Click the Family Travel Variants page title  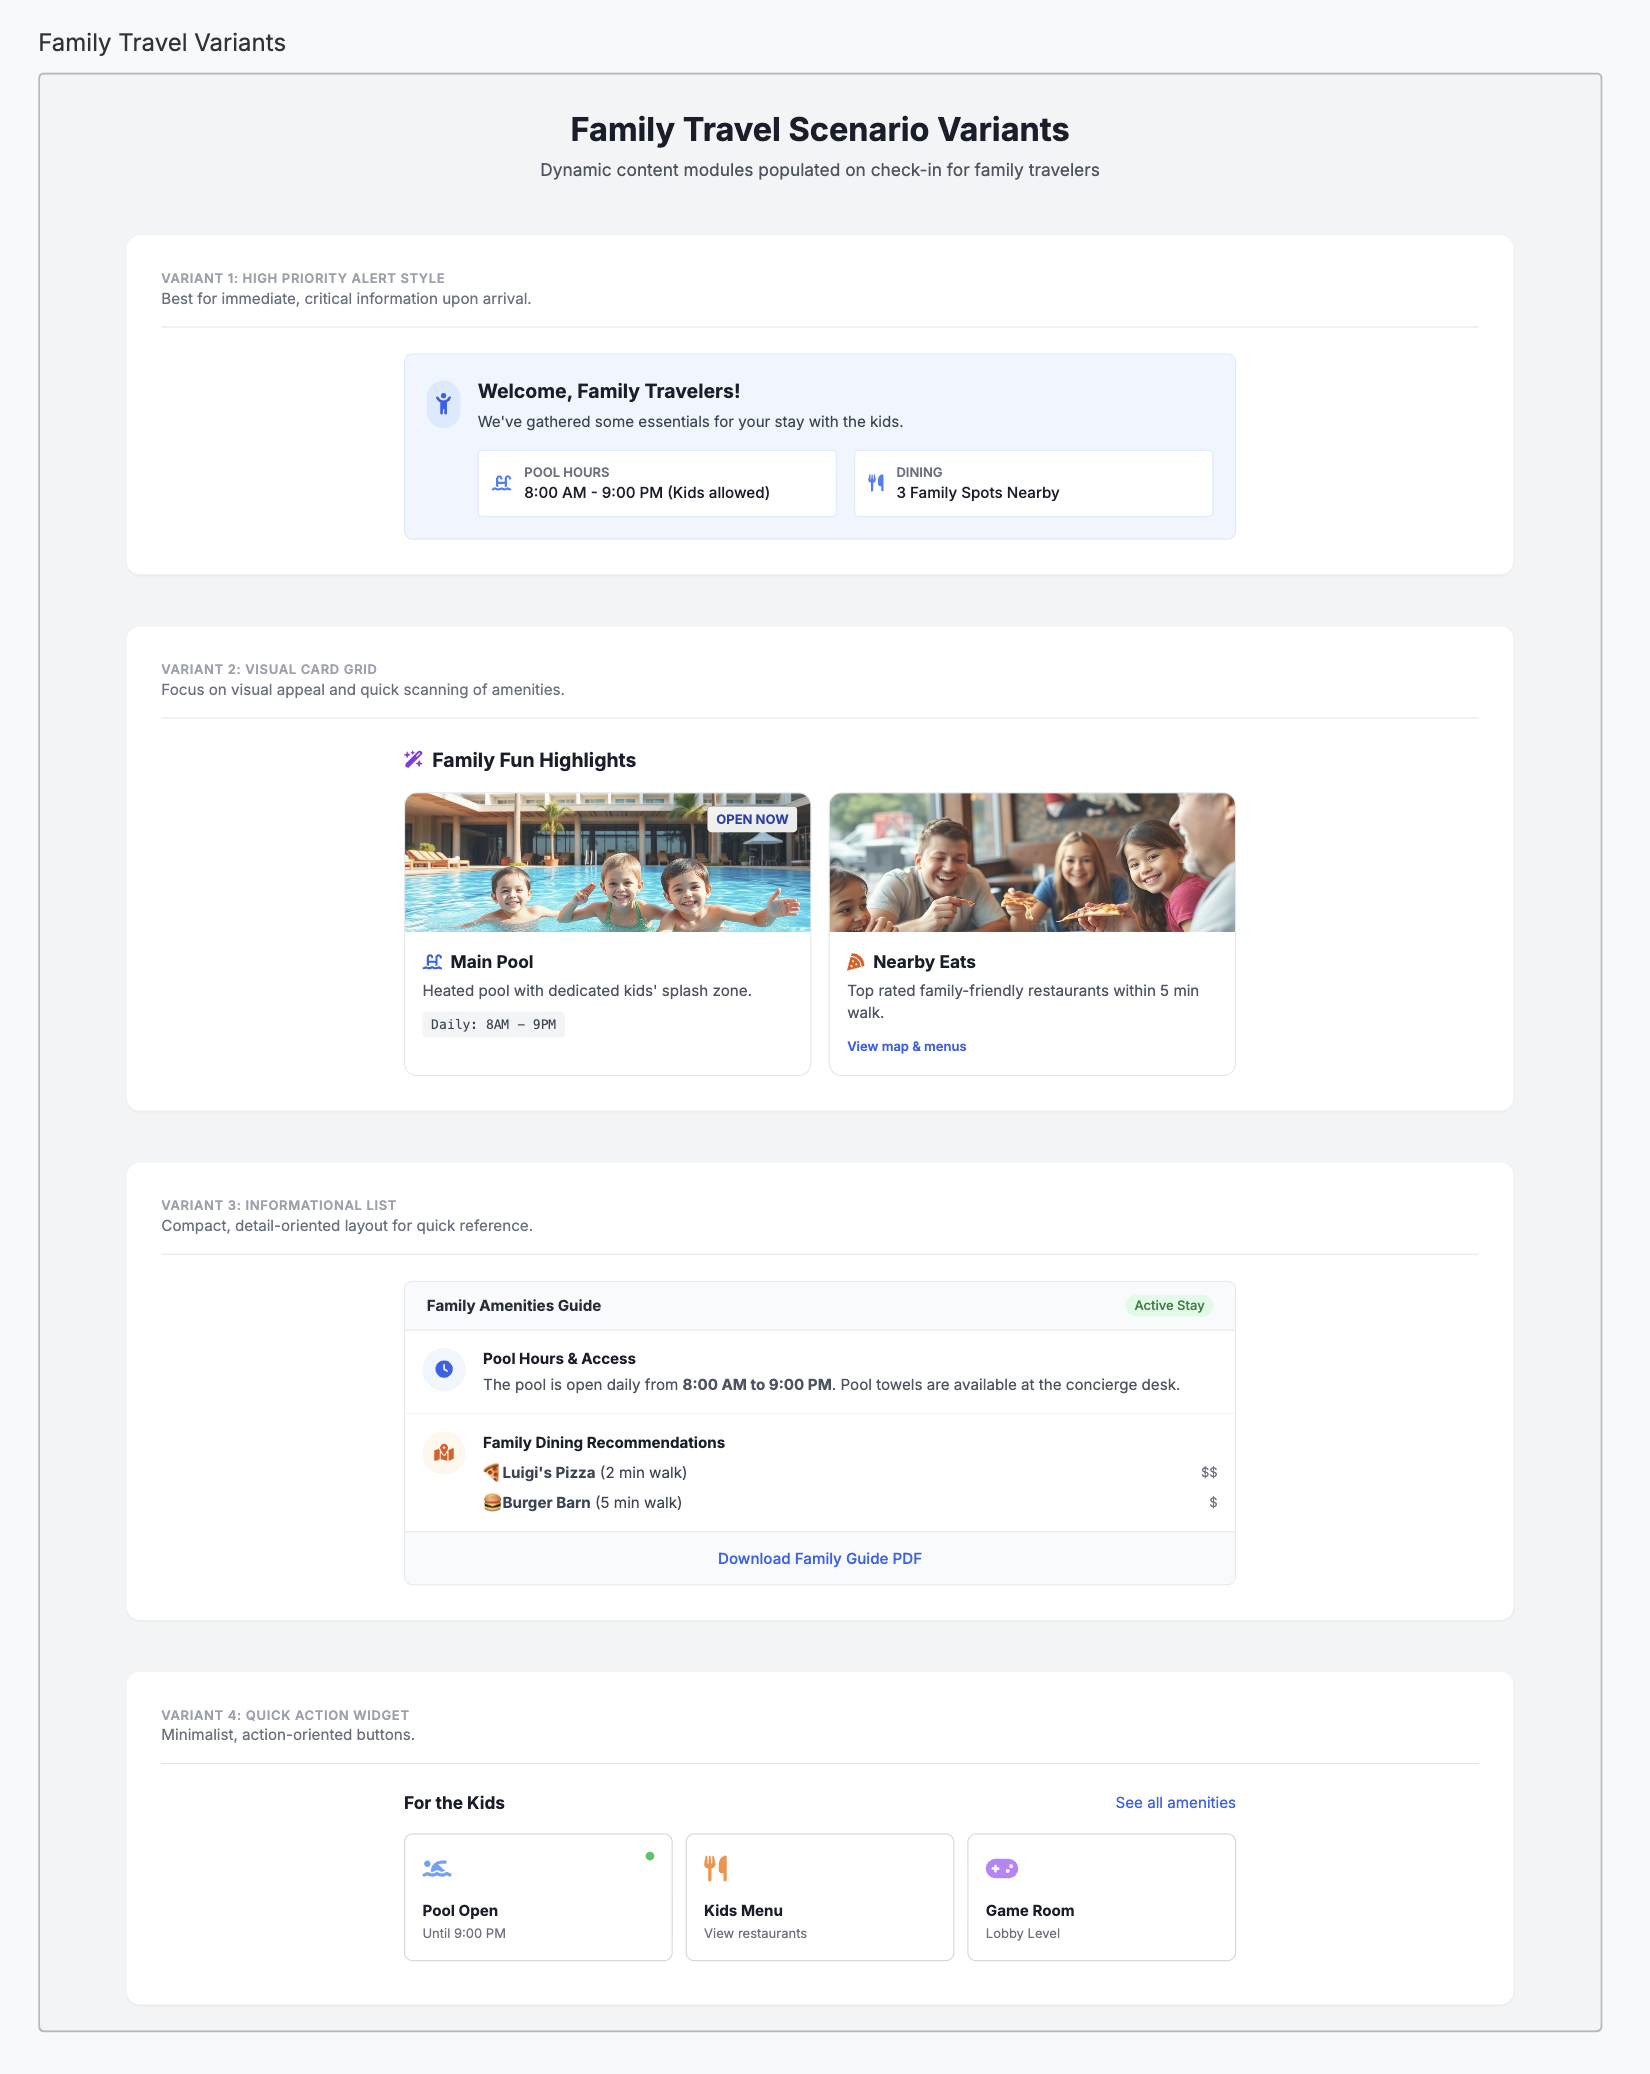162,43
